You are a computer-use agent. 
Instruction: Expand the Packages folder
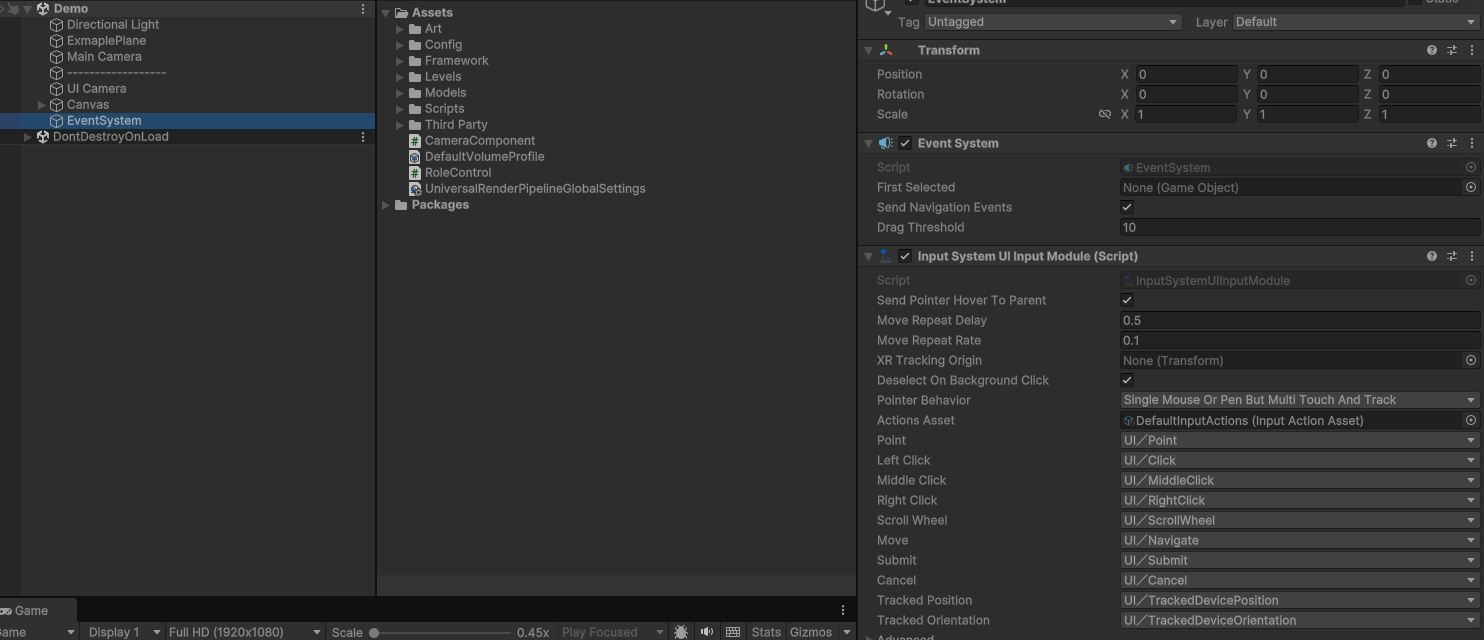(x=386, y=204)
